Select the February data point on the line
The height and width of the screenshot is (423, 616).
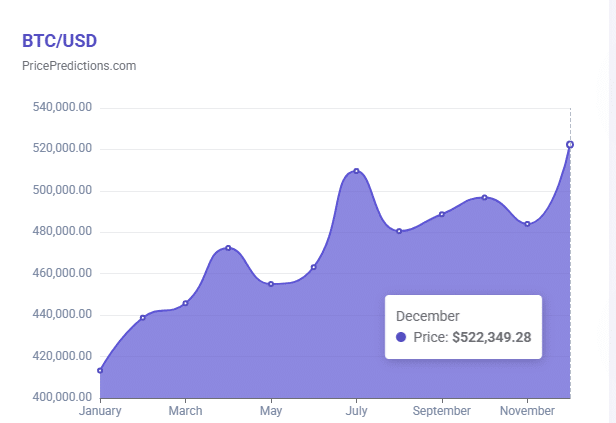(x=143, y=318)
